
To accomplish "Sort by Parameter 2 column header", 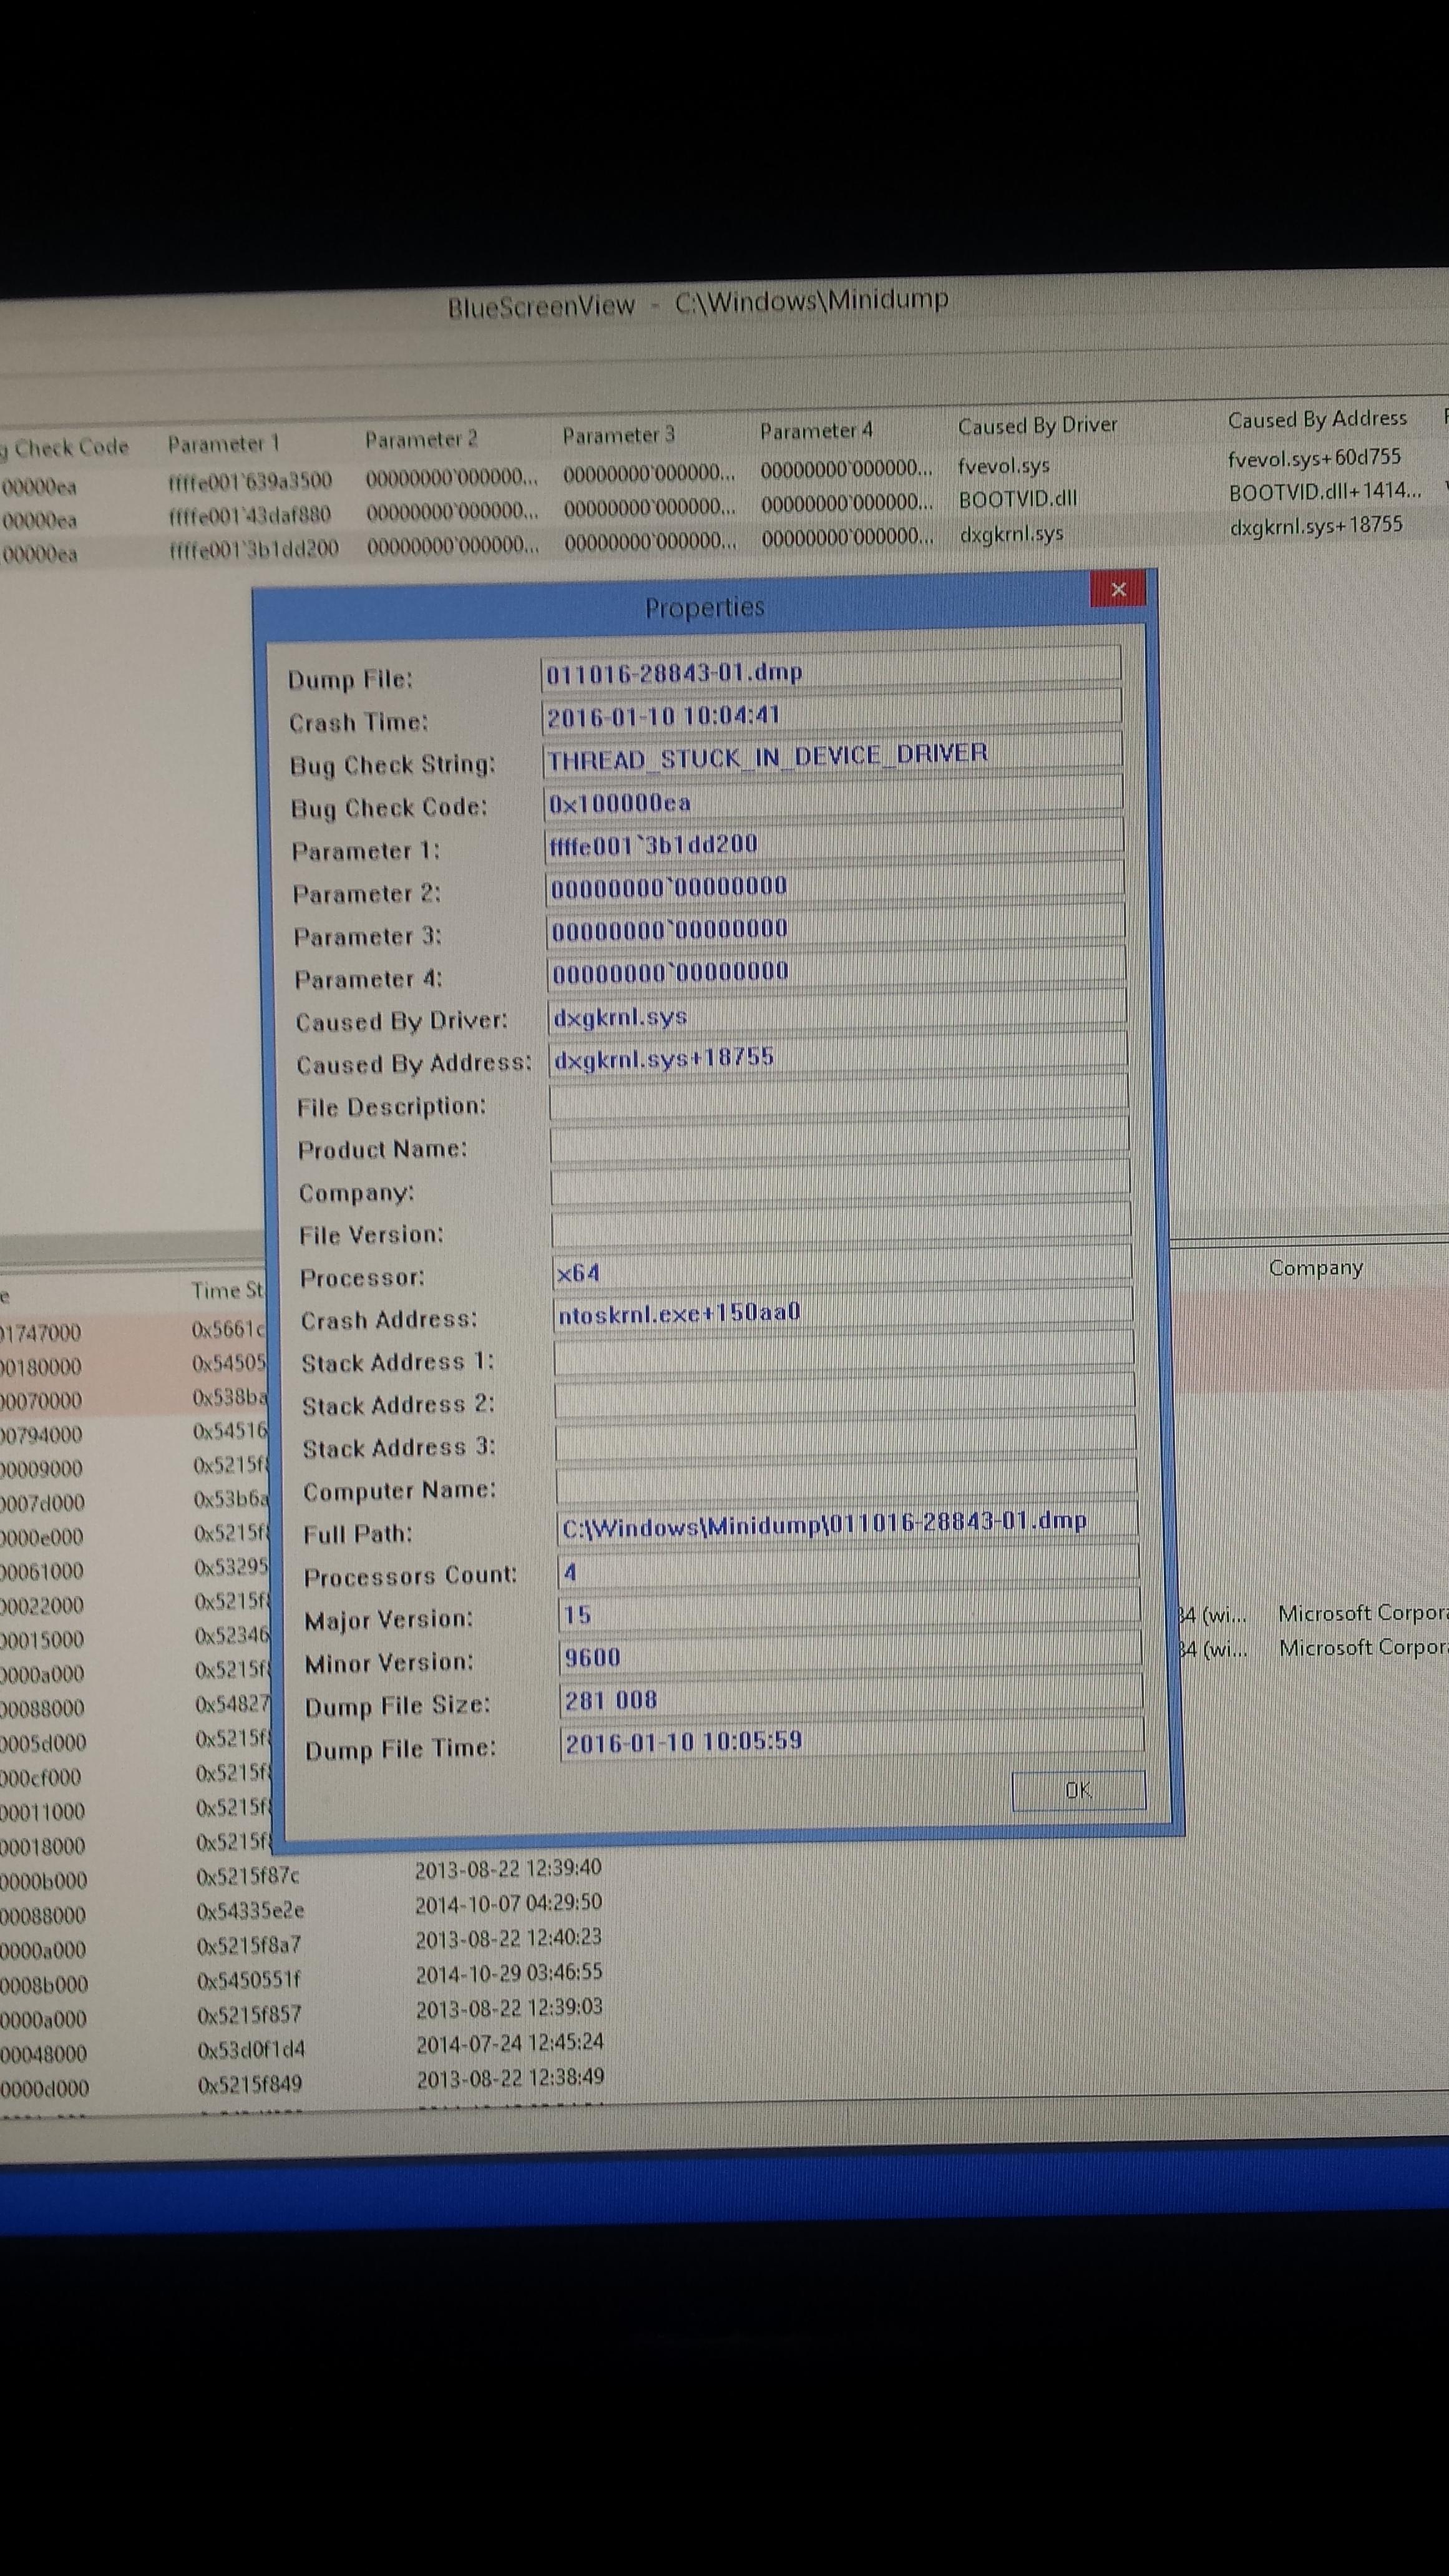I will click(x=421, y=439).
